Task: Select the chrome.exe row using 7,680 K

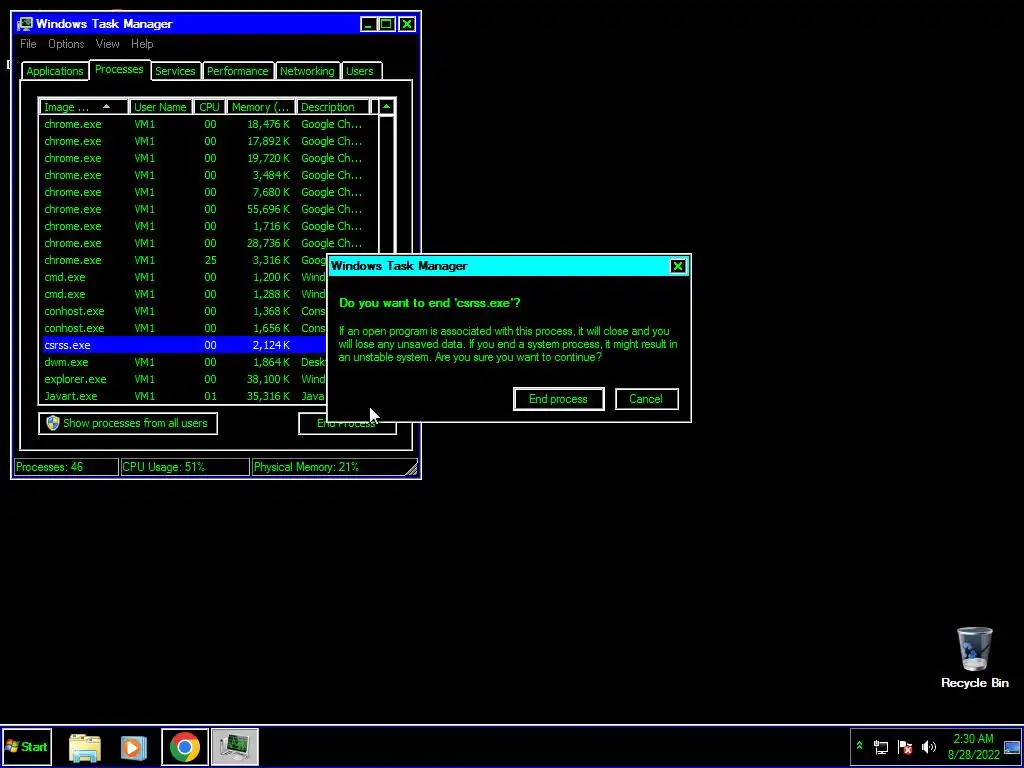Action: pos(208,193)
